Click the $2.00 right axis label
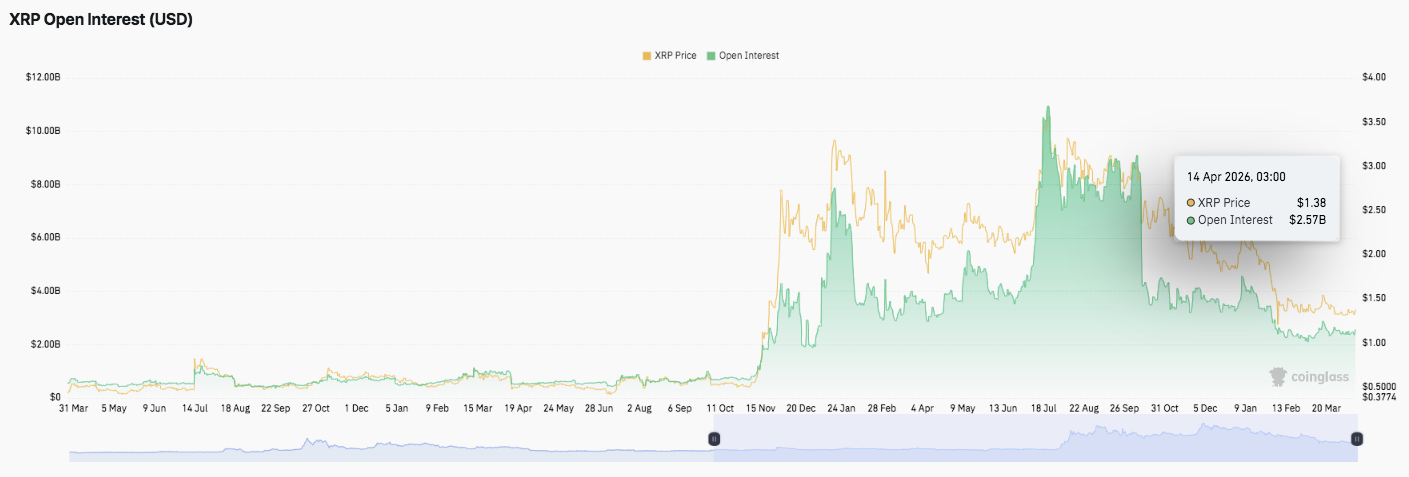 coord(1375,254)
